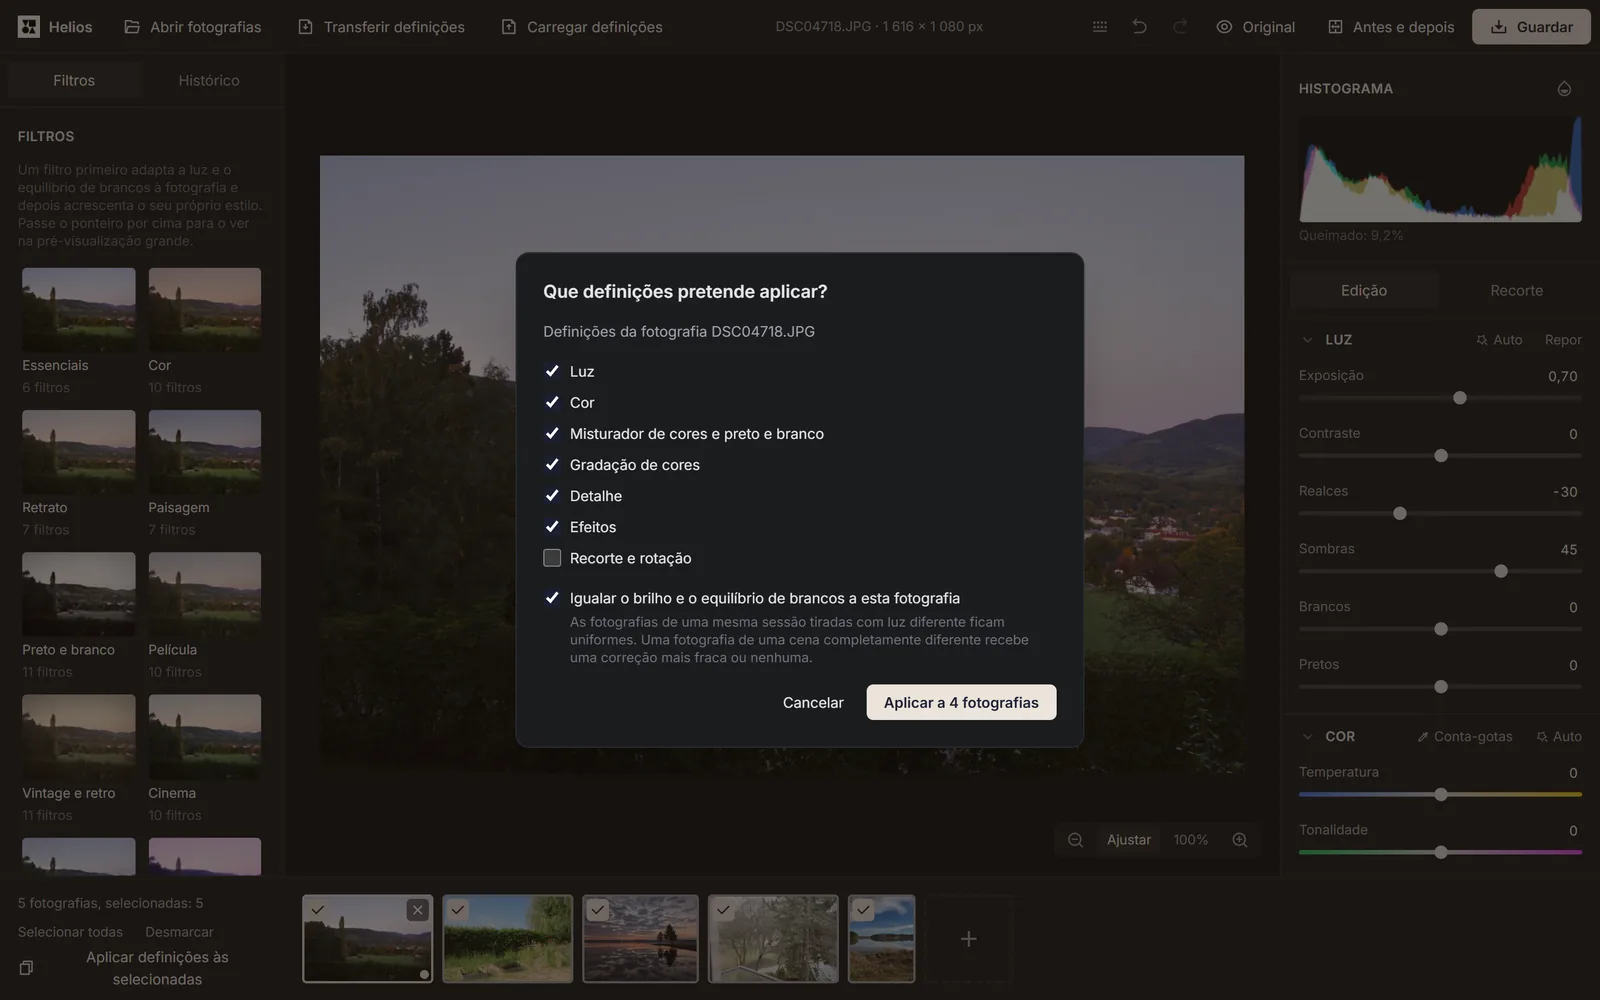Select the Filtros tab
Screen dimensions: 1600x1000
(74, 80)
